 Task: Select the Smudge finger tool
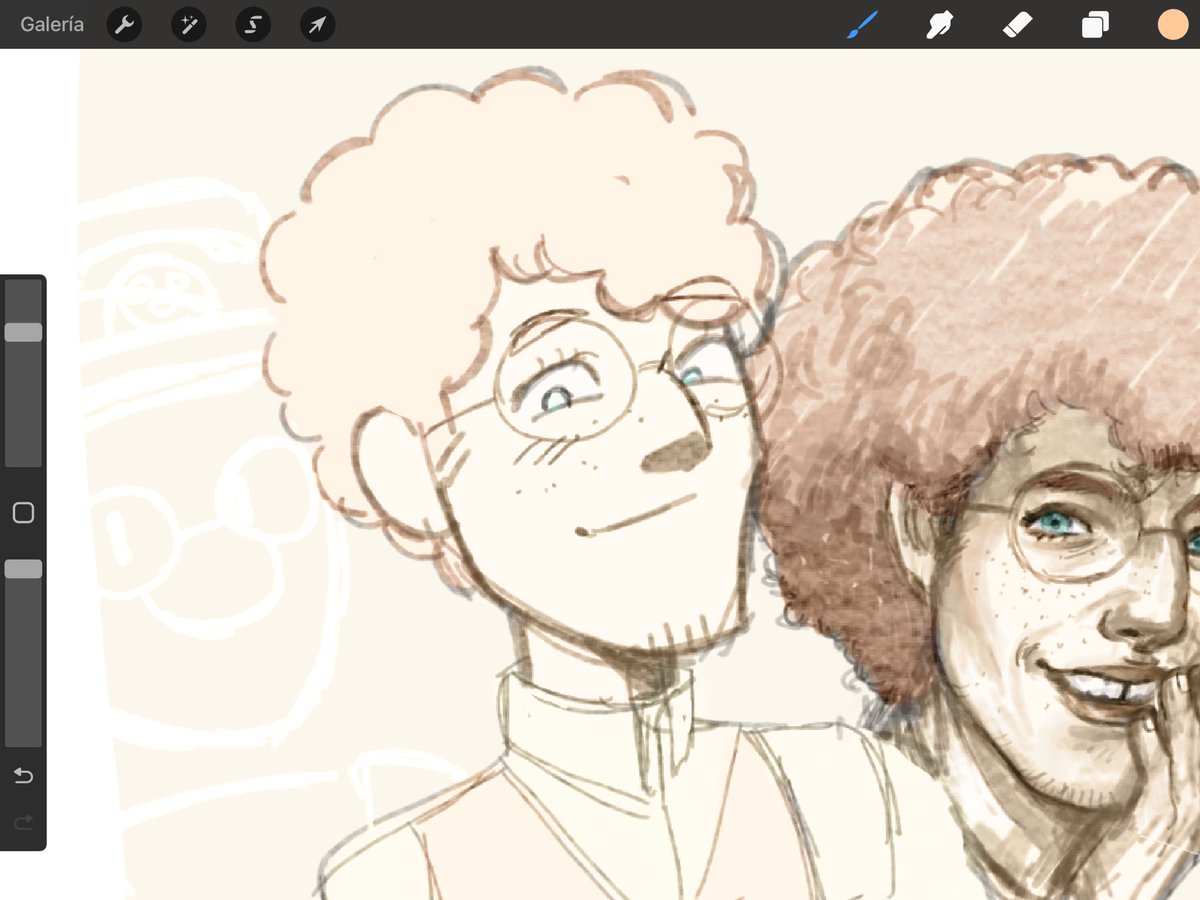click(939, 25)
